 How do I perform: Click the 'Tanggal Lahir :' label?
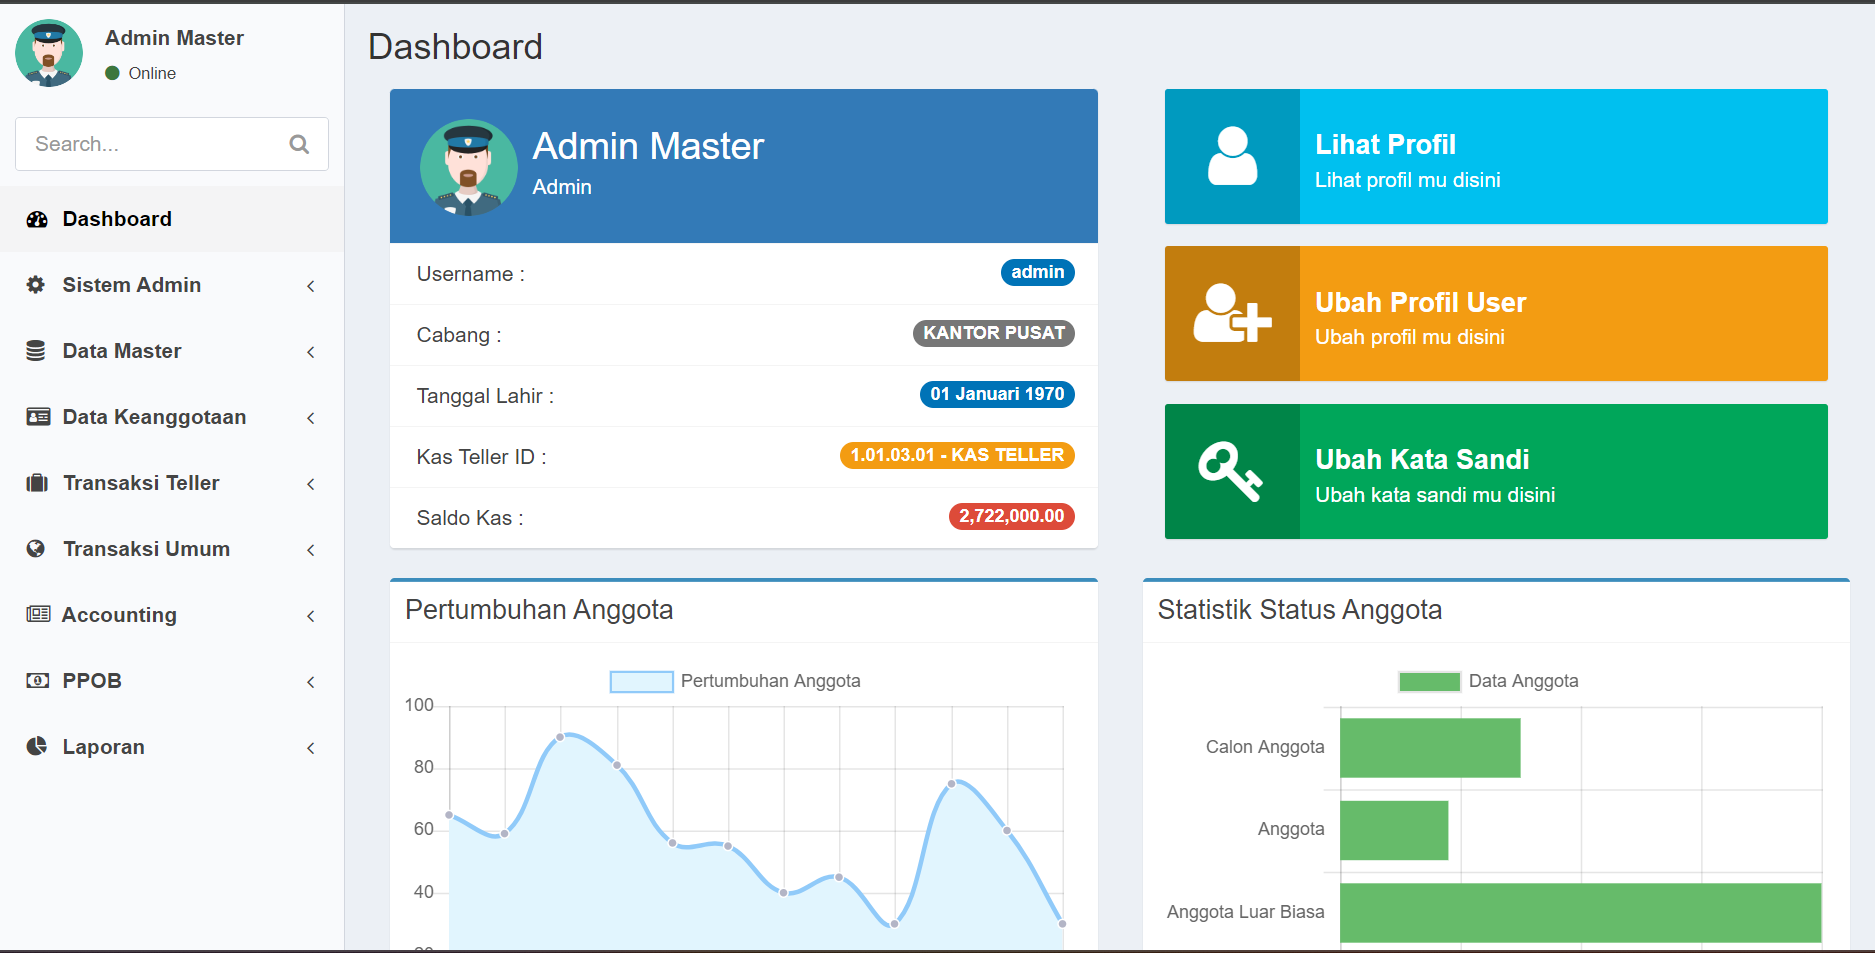[485, 396]
